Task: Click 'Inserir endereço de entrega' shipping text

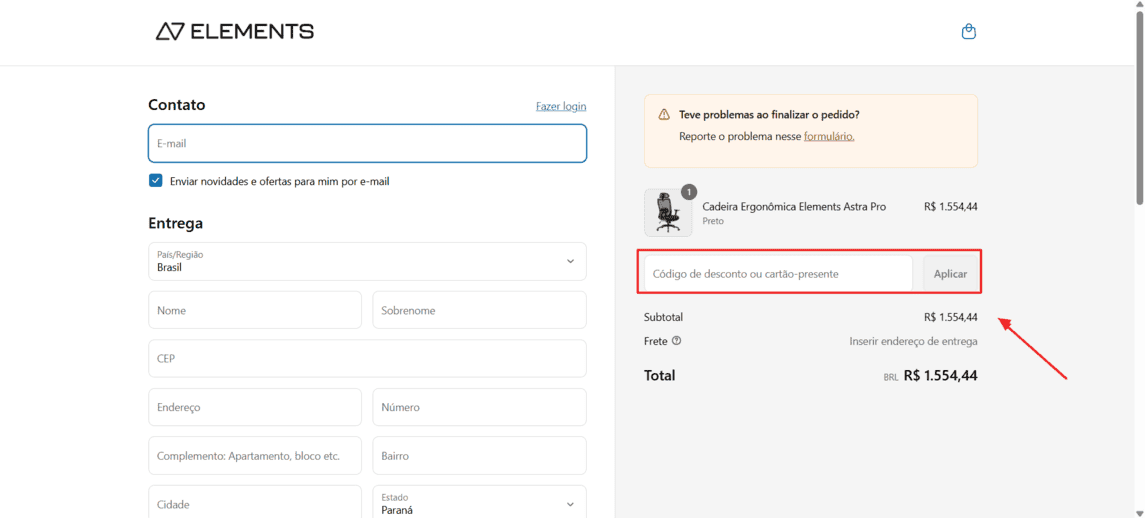Action: (x=914, y=341)
